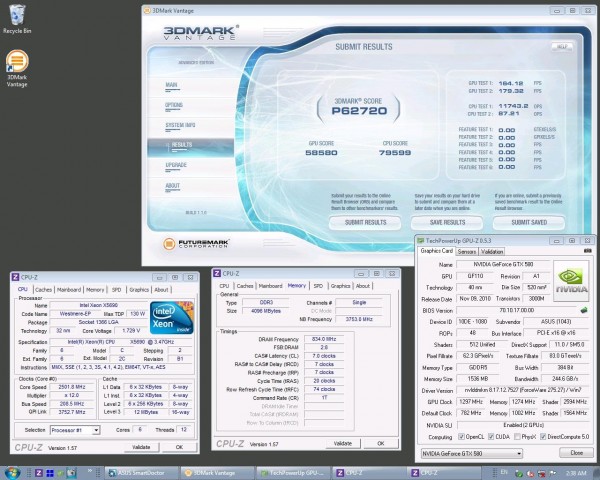Switch to 3DMark Vantage in the taskbar
Viewport: 600px width, 480px height.
click(x=217, y=473)
